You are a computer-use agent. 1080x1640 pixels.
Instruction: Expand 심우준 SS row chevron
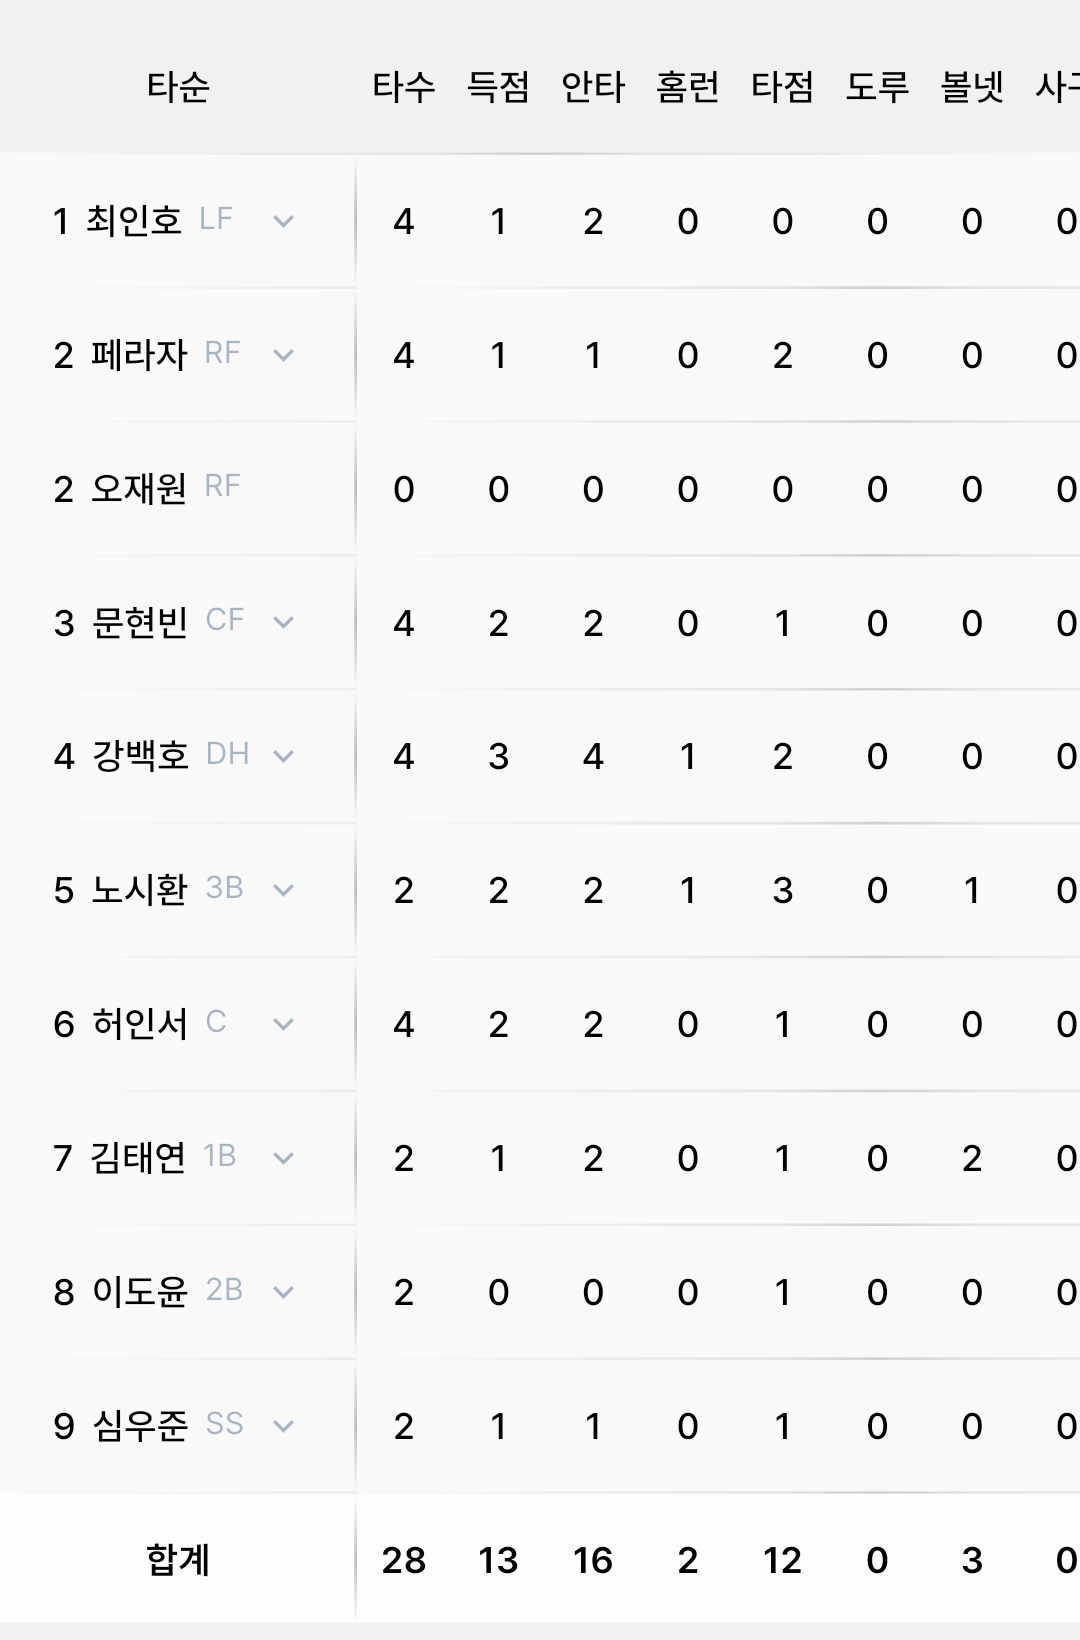[284, 1426]
